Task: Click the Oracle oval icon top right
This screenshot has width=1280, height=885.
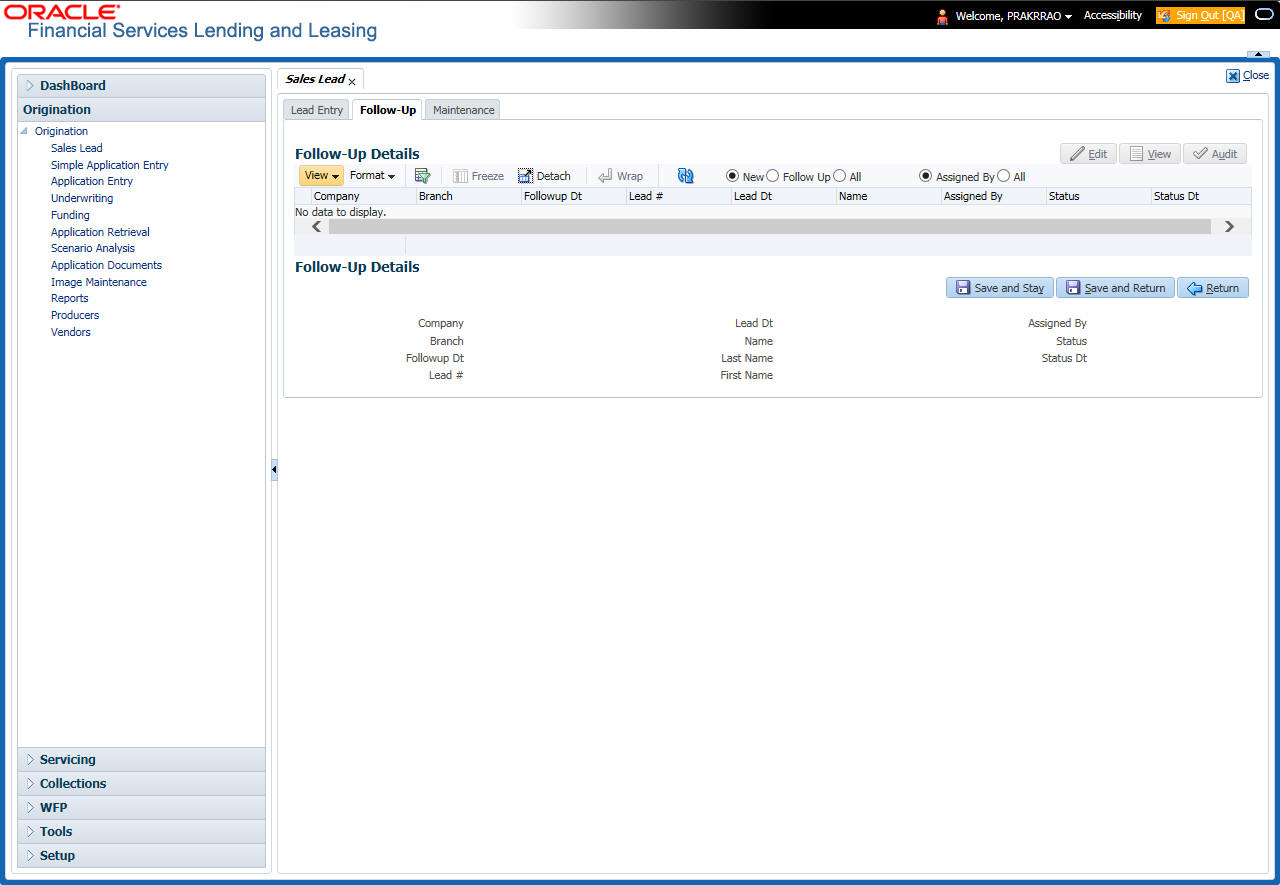Action: coord(1264,15)
